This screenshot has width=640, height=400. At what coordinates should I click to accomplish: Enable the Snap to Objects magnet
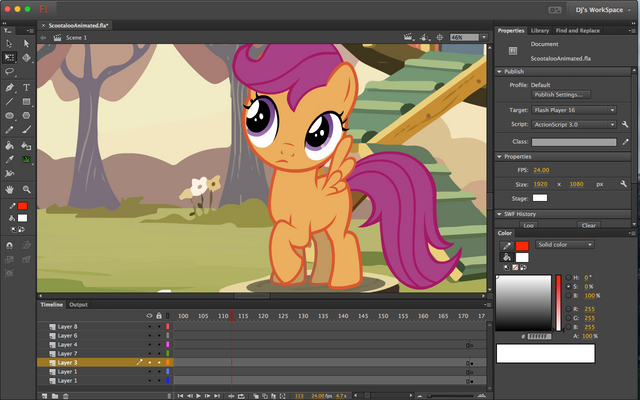pyautogui.click(x=9, y=245)
